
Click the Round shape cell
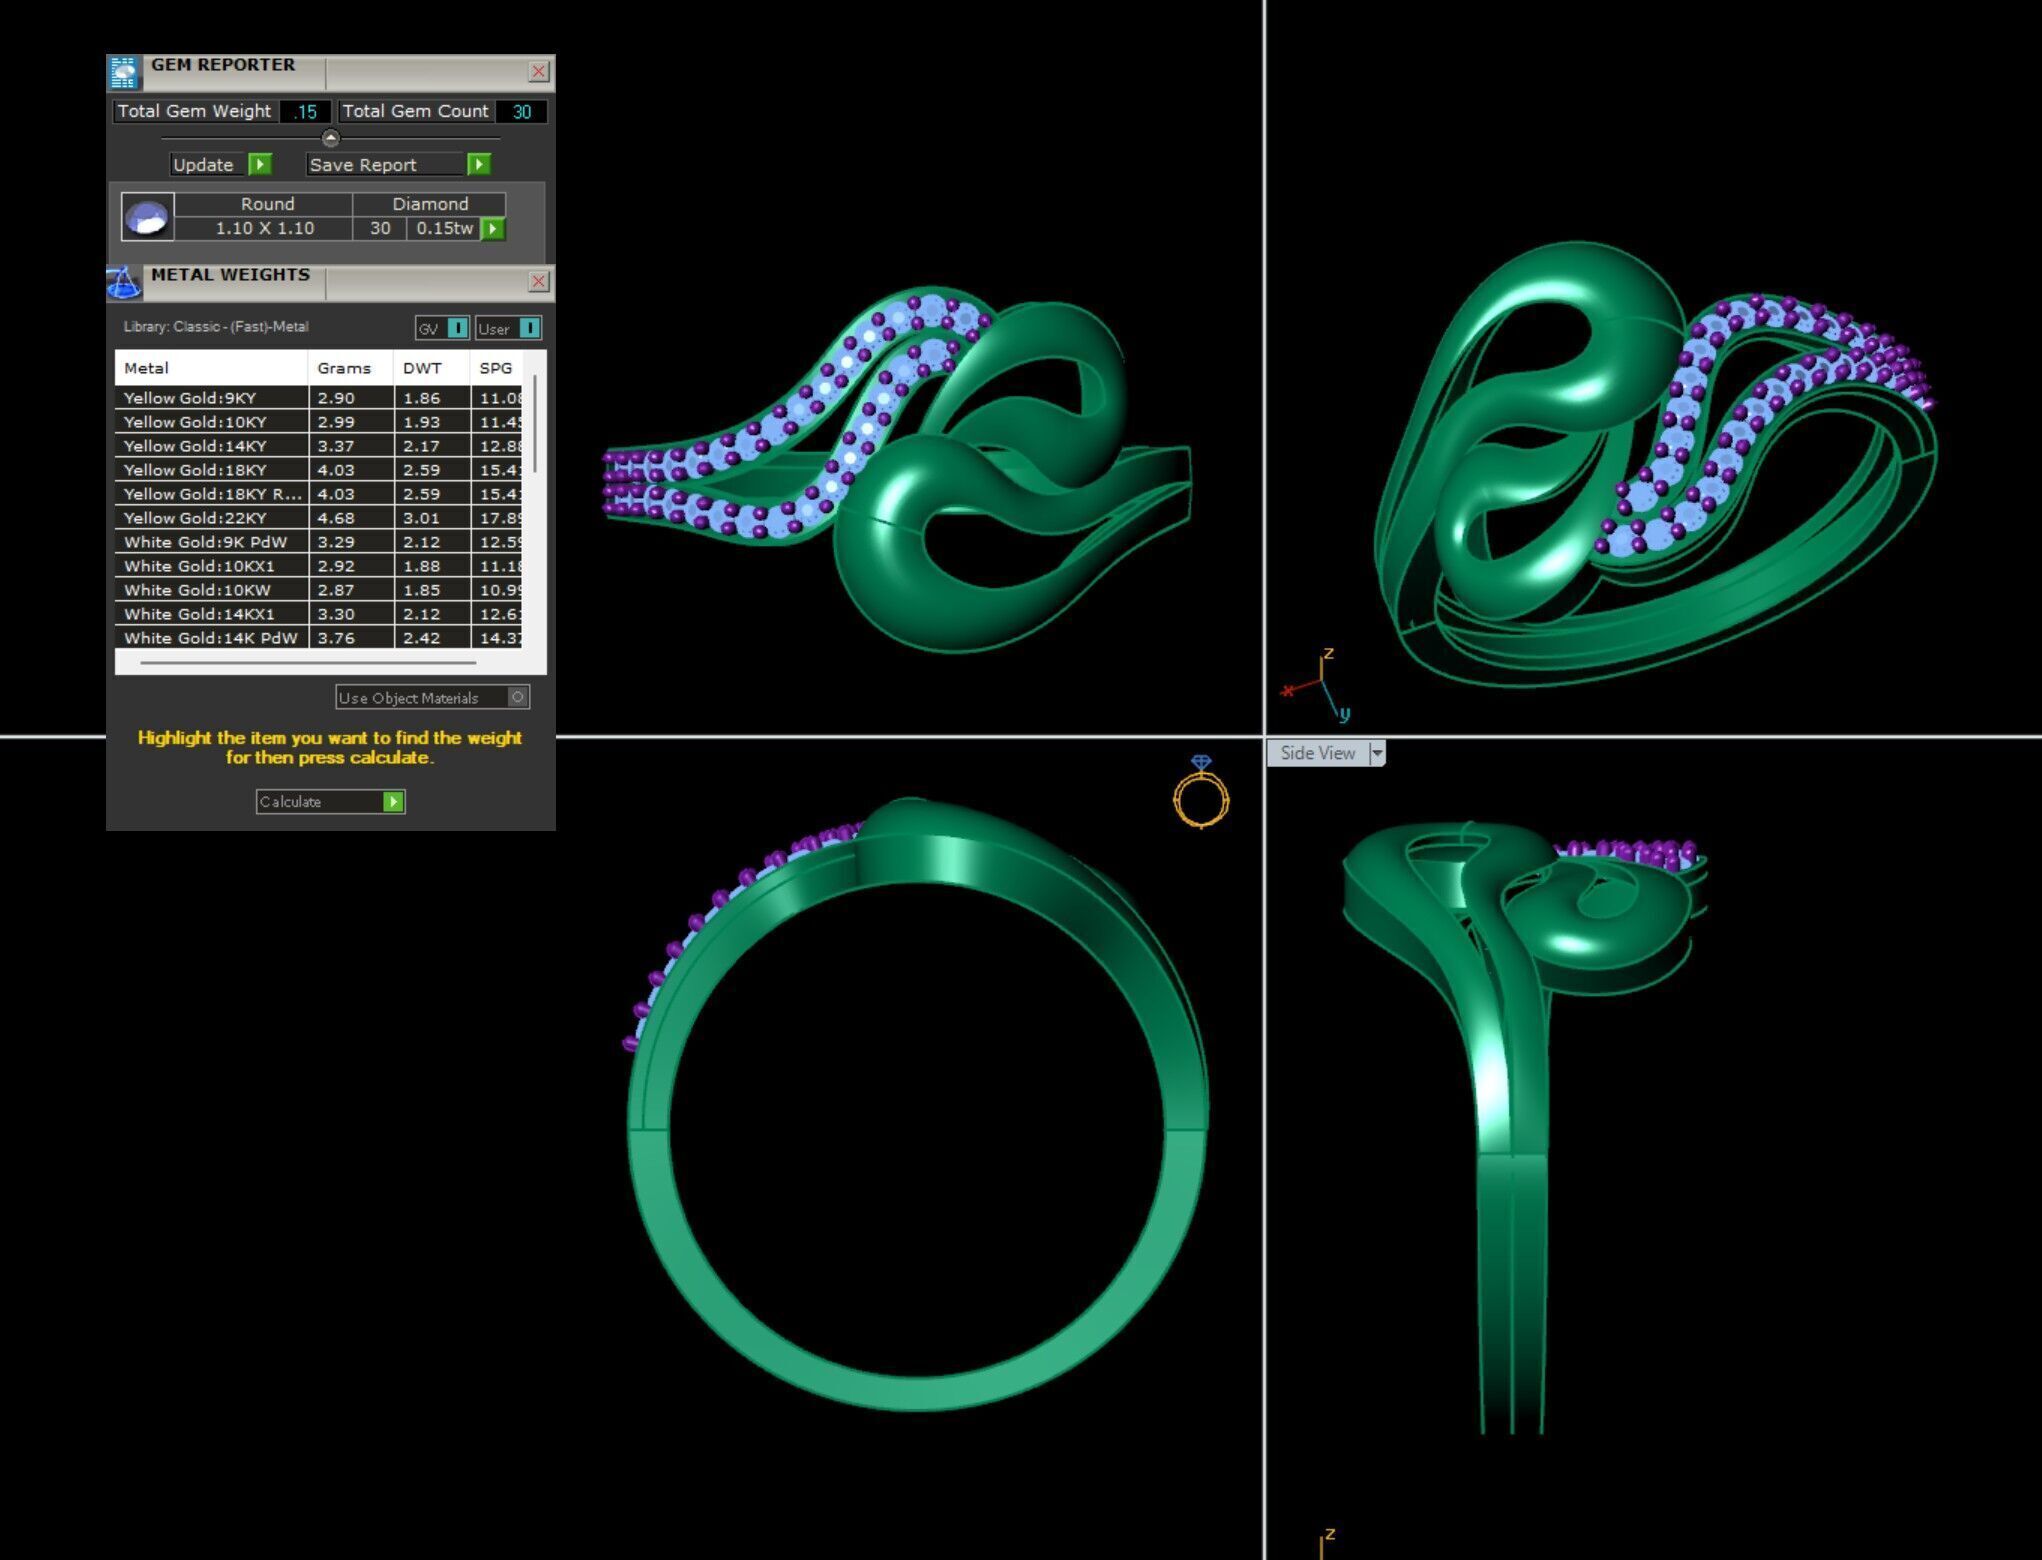coord(264,204)
